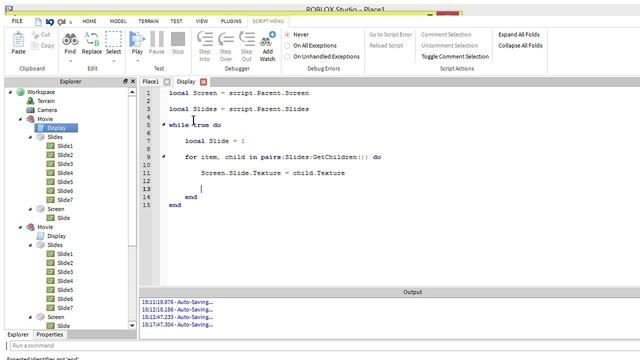Collapse the Workspace tree node

[11, 92]
